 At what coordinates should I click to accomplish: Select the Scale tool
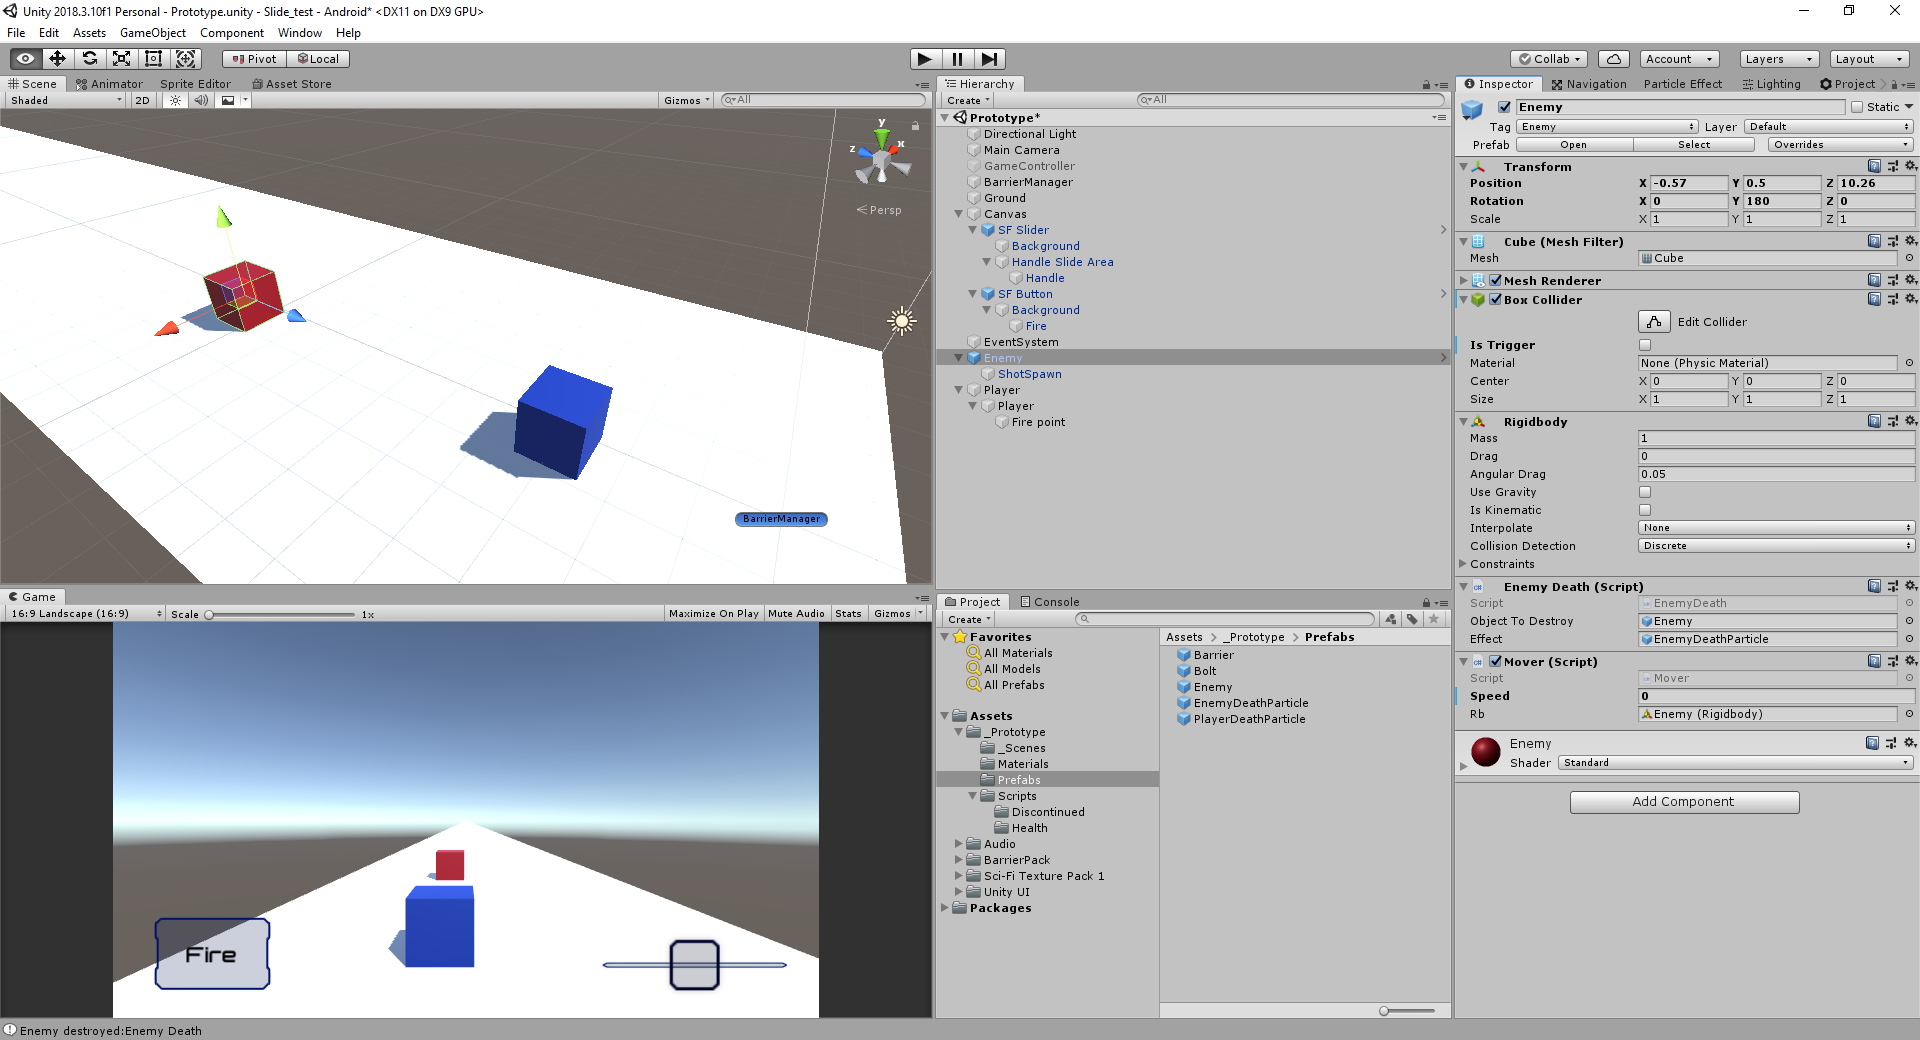[122, 59]
